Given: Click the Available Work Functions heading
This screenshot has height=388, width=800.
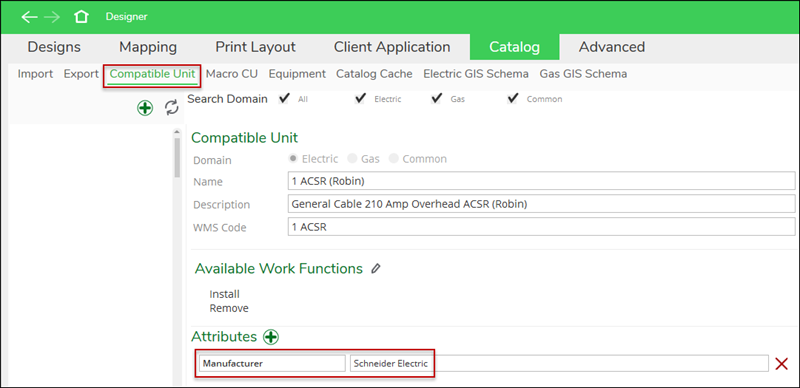Looking at the screenshot, I should (x=279, y=269).
